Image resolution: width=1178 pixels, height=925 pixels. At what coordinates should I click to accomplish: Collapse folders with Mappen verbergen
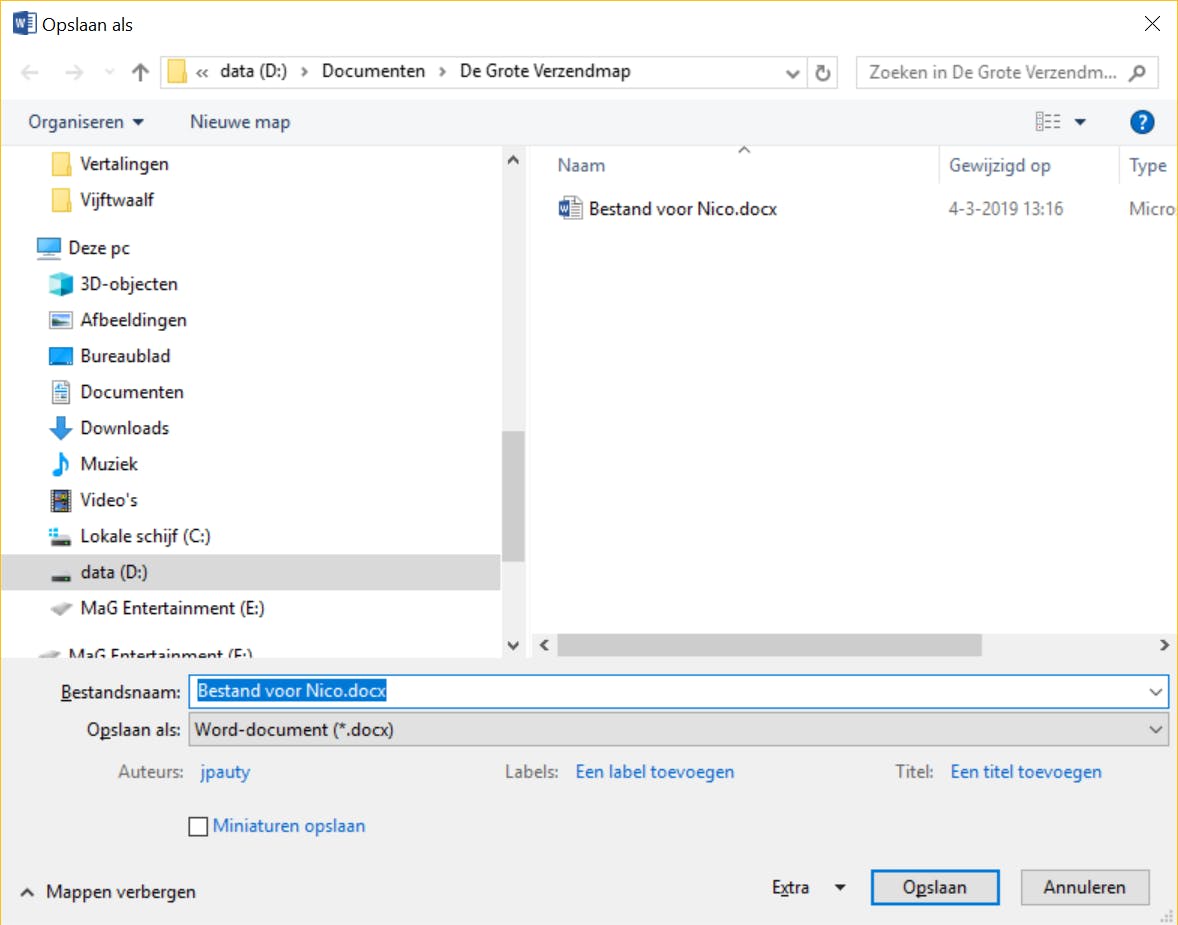108,892
